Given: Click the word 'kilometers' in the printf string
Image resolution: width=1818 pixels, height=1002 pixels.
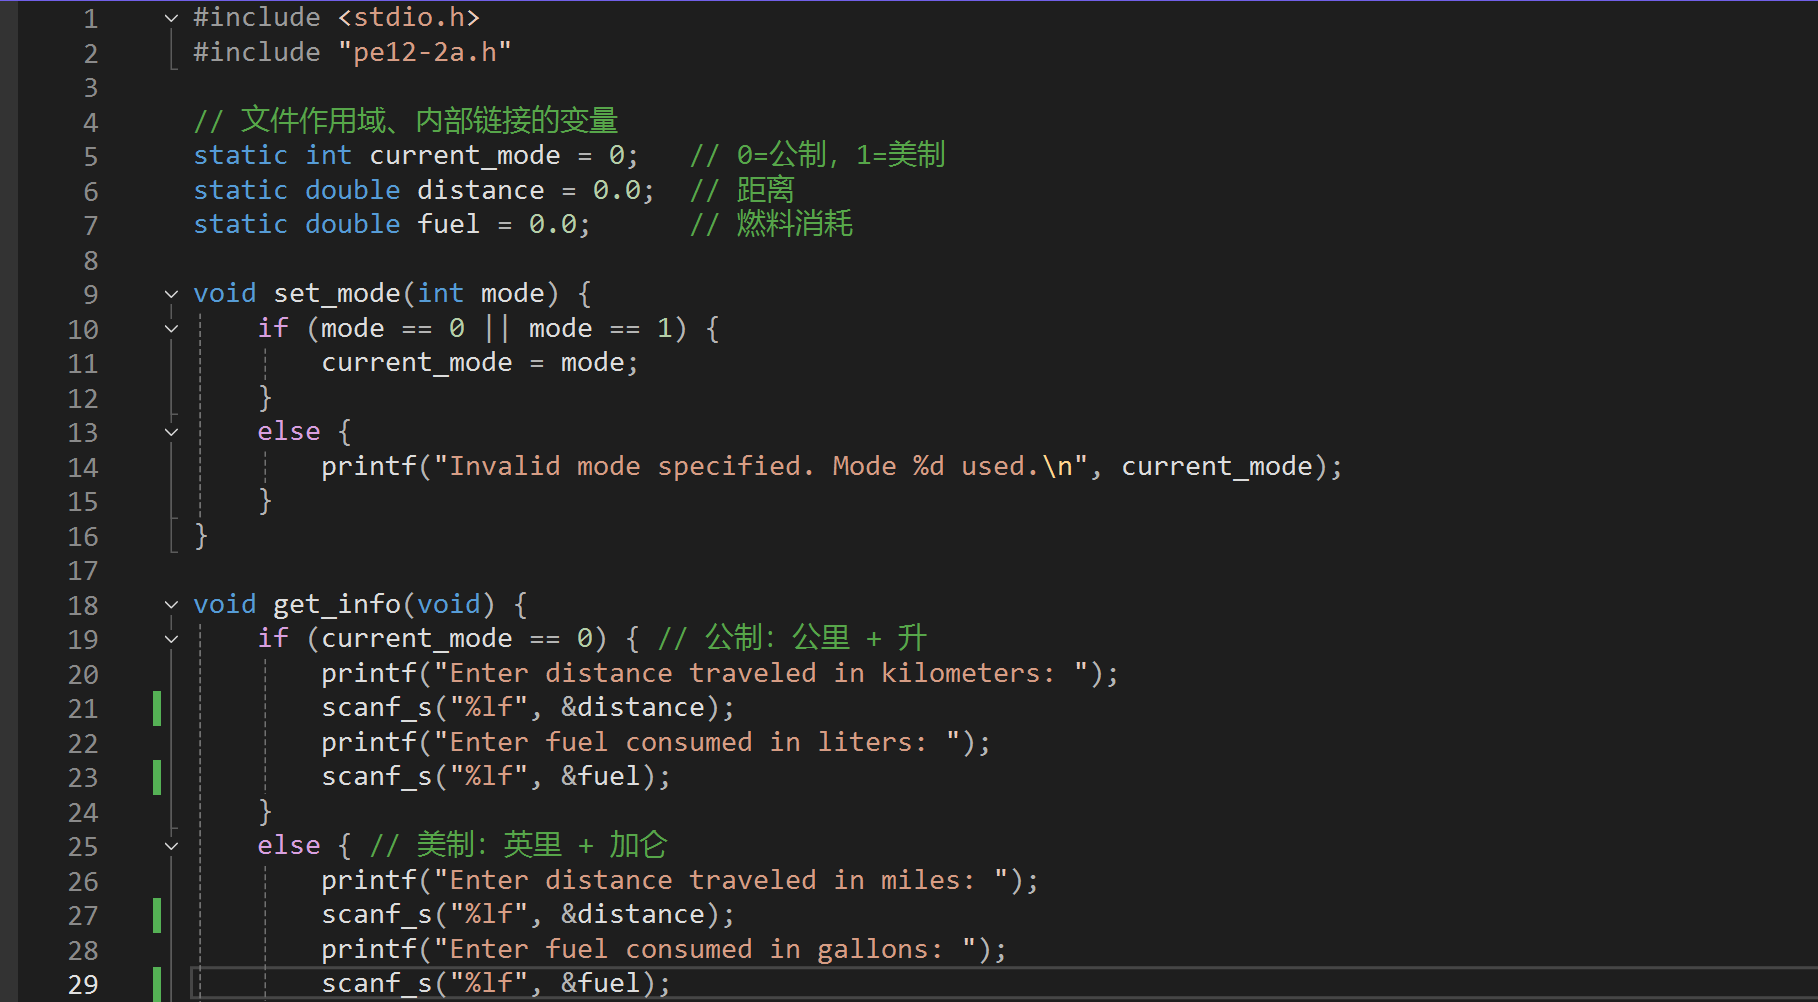Looking at the screenshot, I should pos(961,674).
